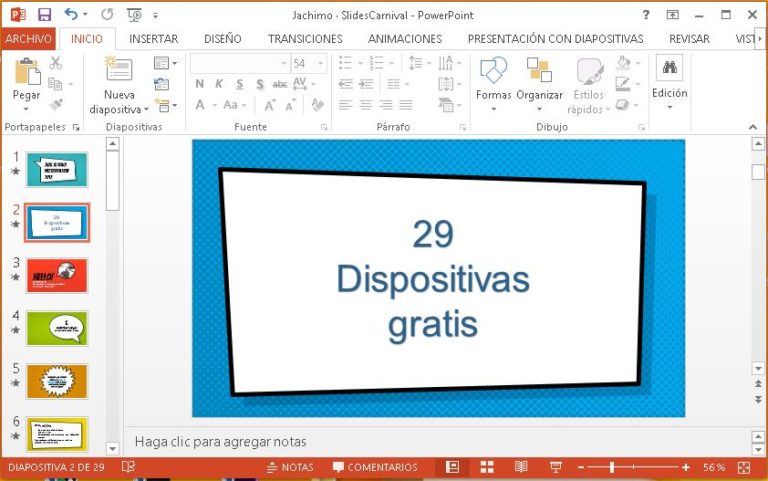768x481 pixels.
Task: Apply numbered list formatting
Action: coord(377,63)
